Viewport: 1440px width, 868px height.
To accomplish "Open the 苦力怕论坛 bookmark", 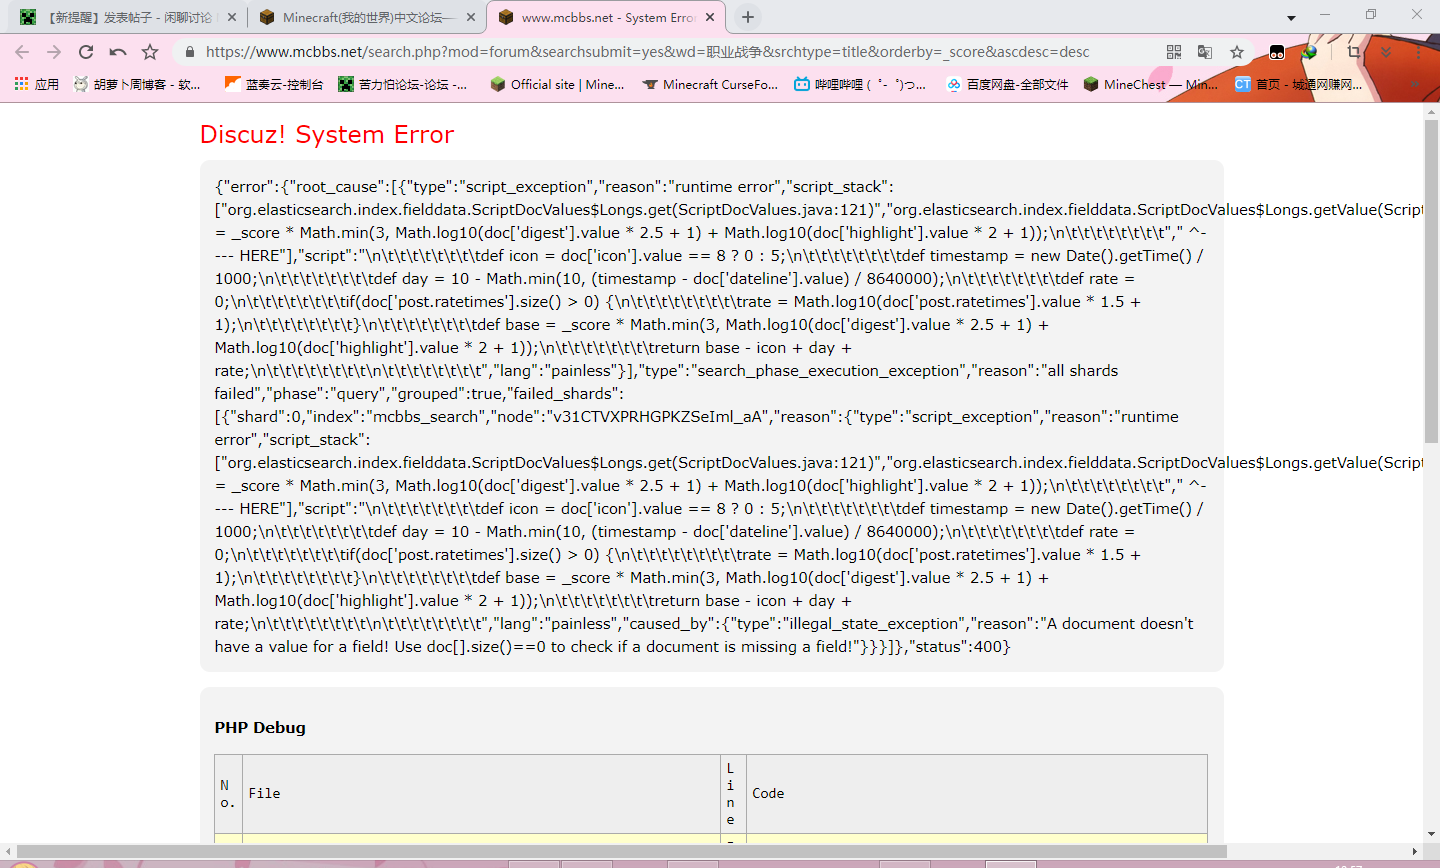I will click(x=403, y=84).
